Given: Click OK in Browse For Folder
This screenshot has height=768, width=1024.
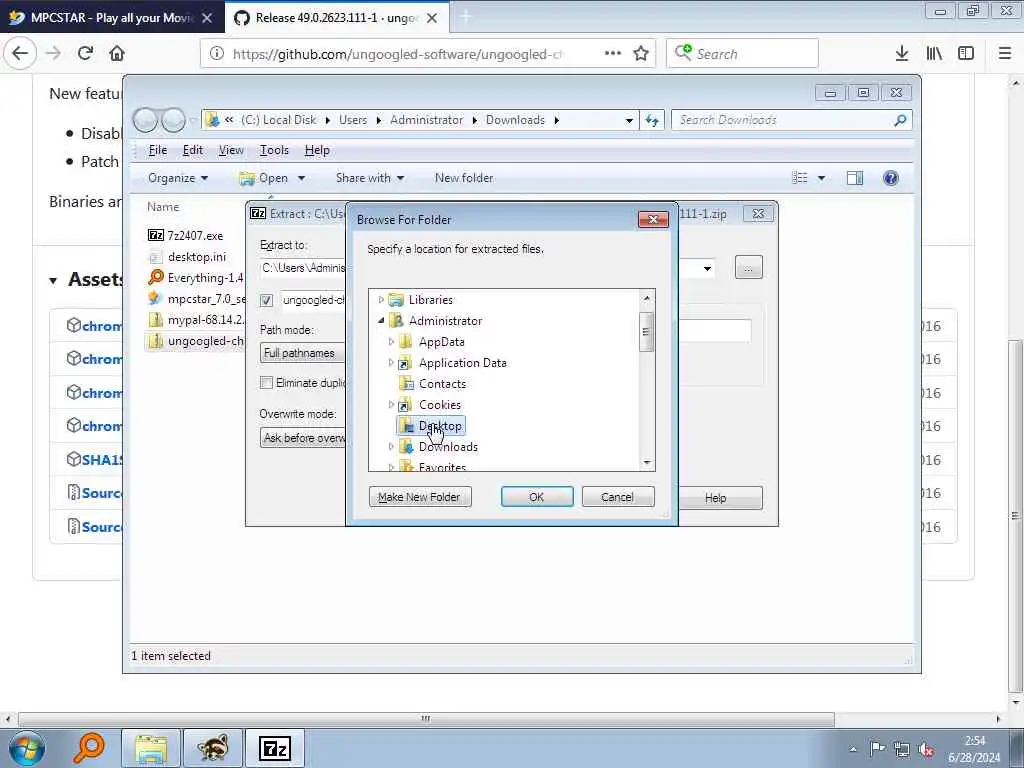Looking at the screenshot, I should click(537, 497).
